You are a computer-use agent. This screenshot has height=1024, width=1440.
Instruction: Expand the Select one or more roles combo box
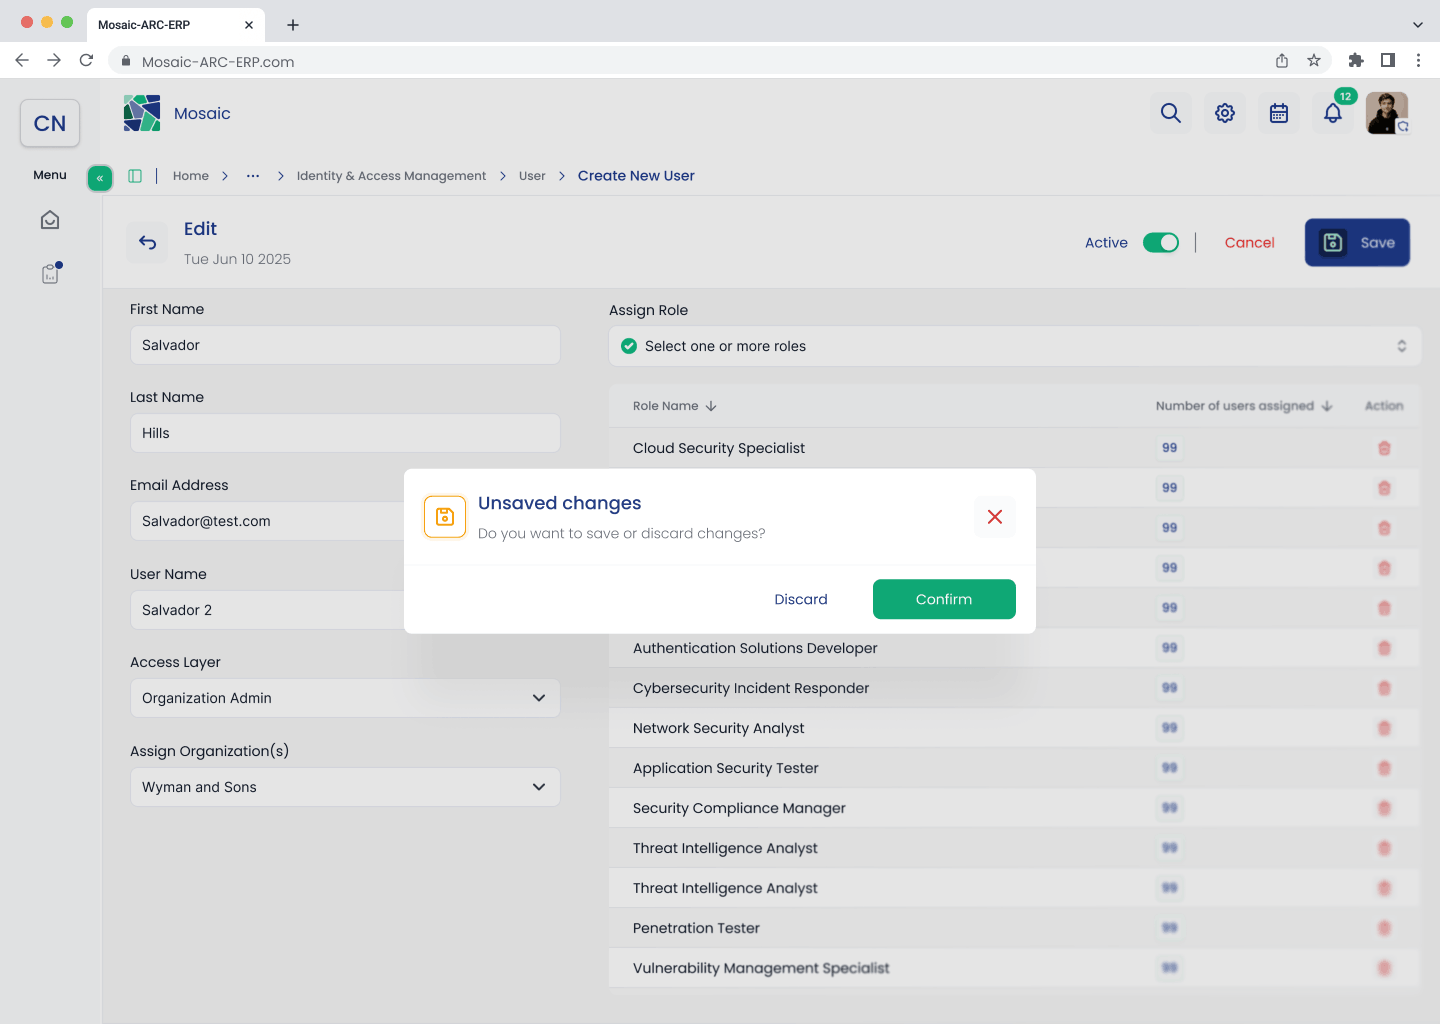[x=1015, y=346]
